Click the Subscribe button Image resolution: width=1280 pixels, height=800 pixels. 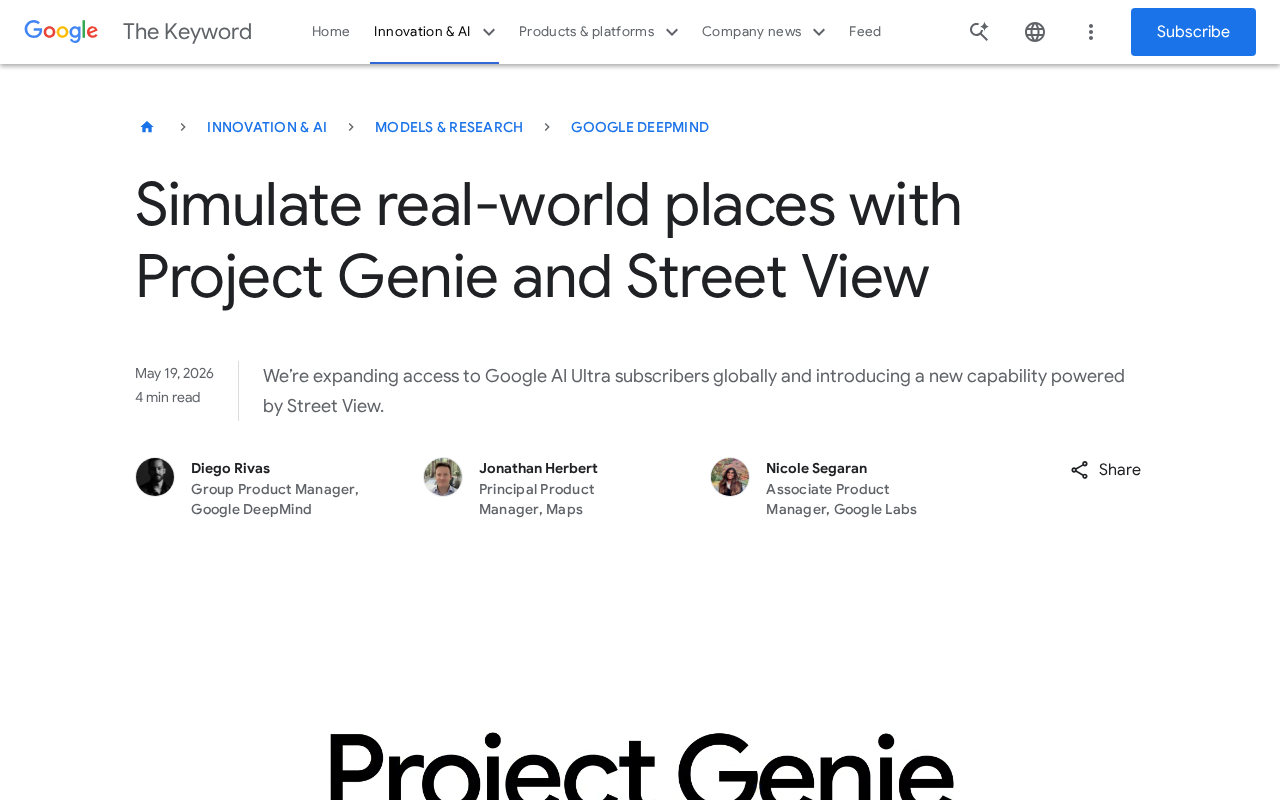coord(1193,32)
